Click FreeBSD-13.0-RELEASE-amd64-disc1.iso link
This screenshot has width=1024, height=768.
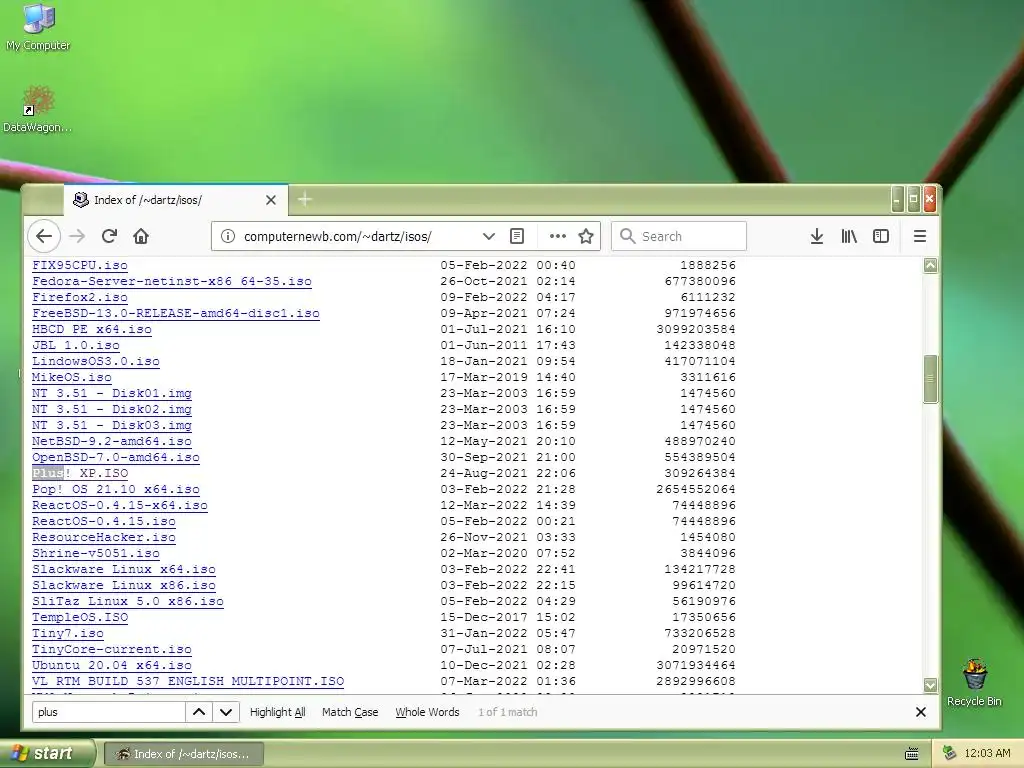176,313
